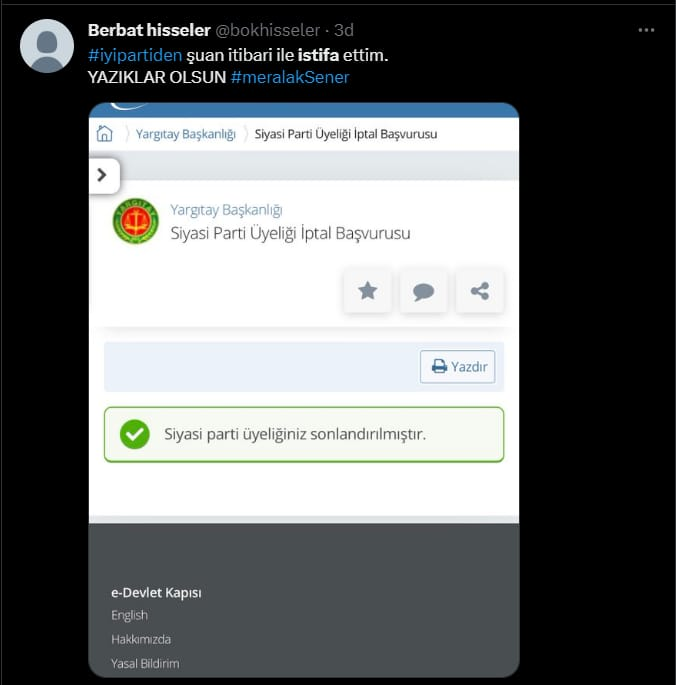Expand the side panel chevron arrow

[x=103, y=175]
